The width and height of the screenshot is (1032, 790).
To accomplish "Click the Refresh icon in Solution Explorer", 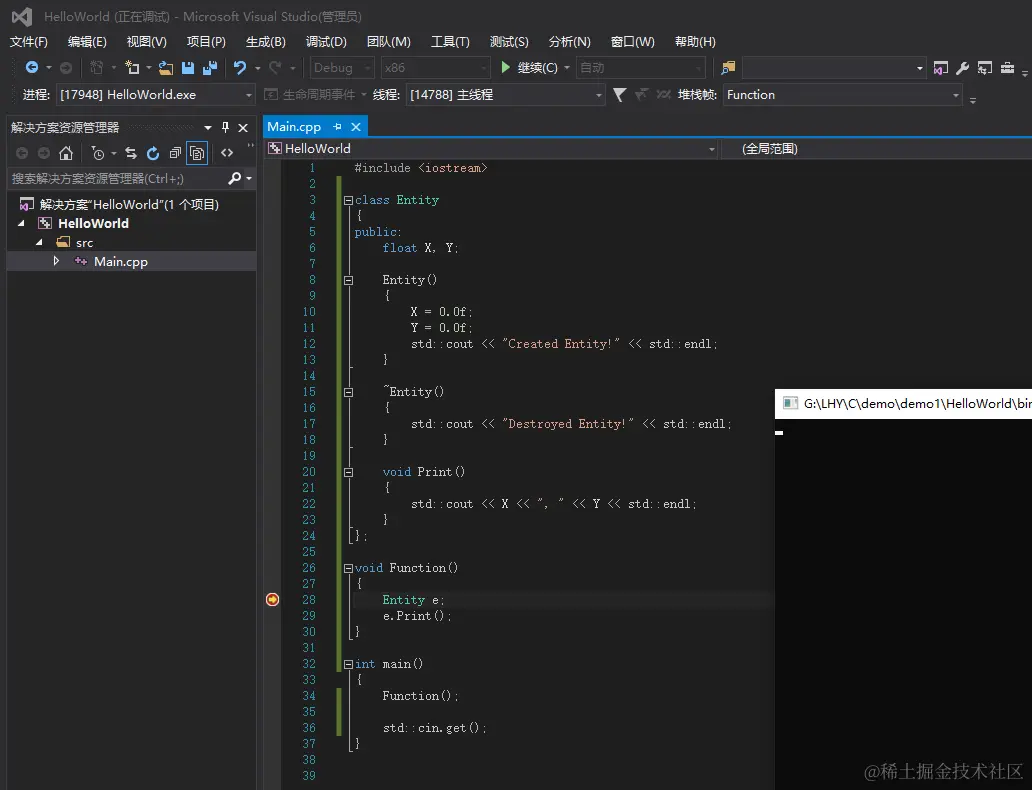I will [153, 153].
